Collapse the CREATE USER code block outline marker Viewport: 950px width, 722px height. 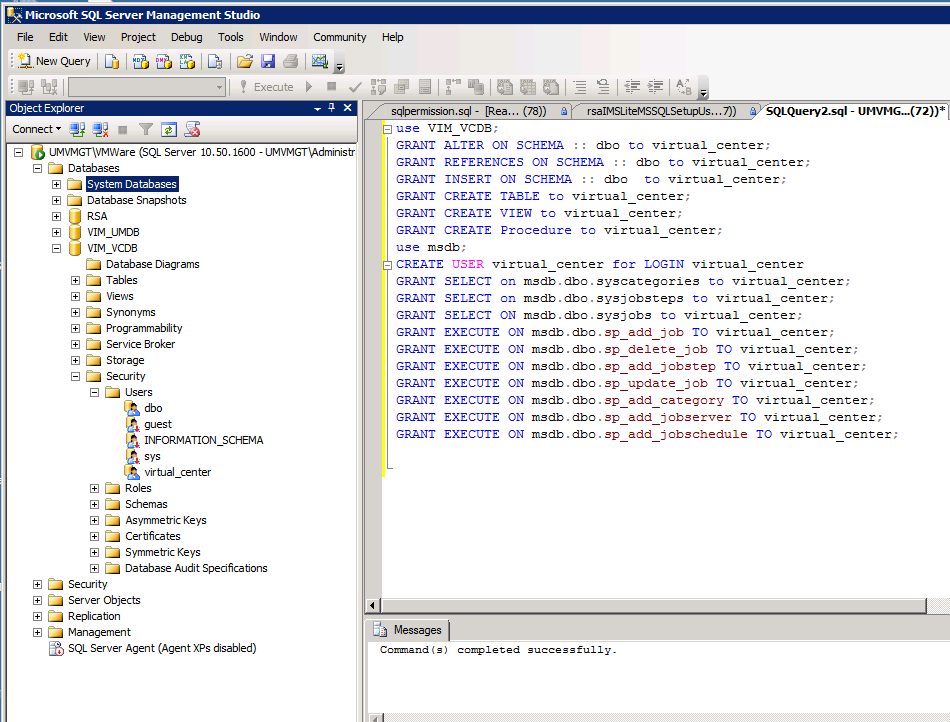tap(387, 265)
